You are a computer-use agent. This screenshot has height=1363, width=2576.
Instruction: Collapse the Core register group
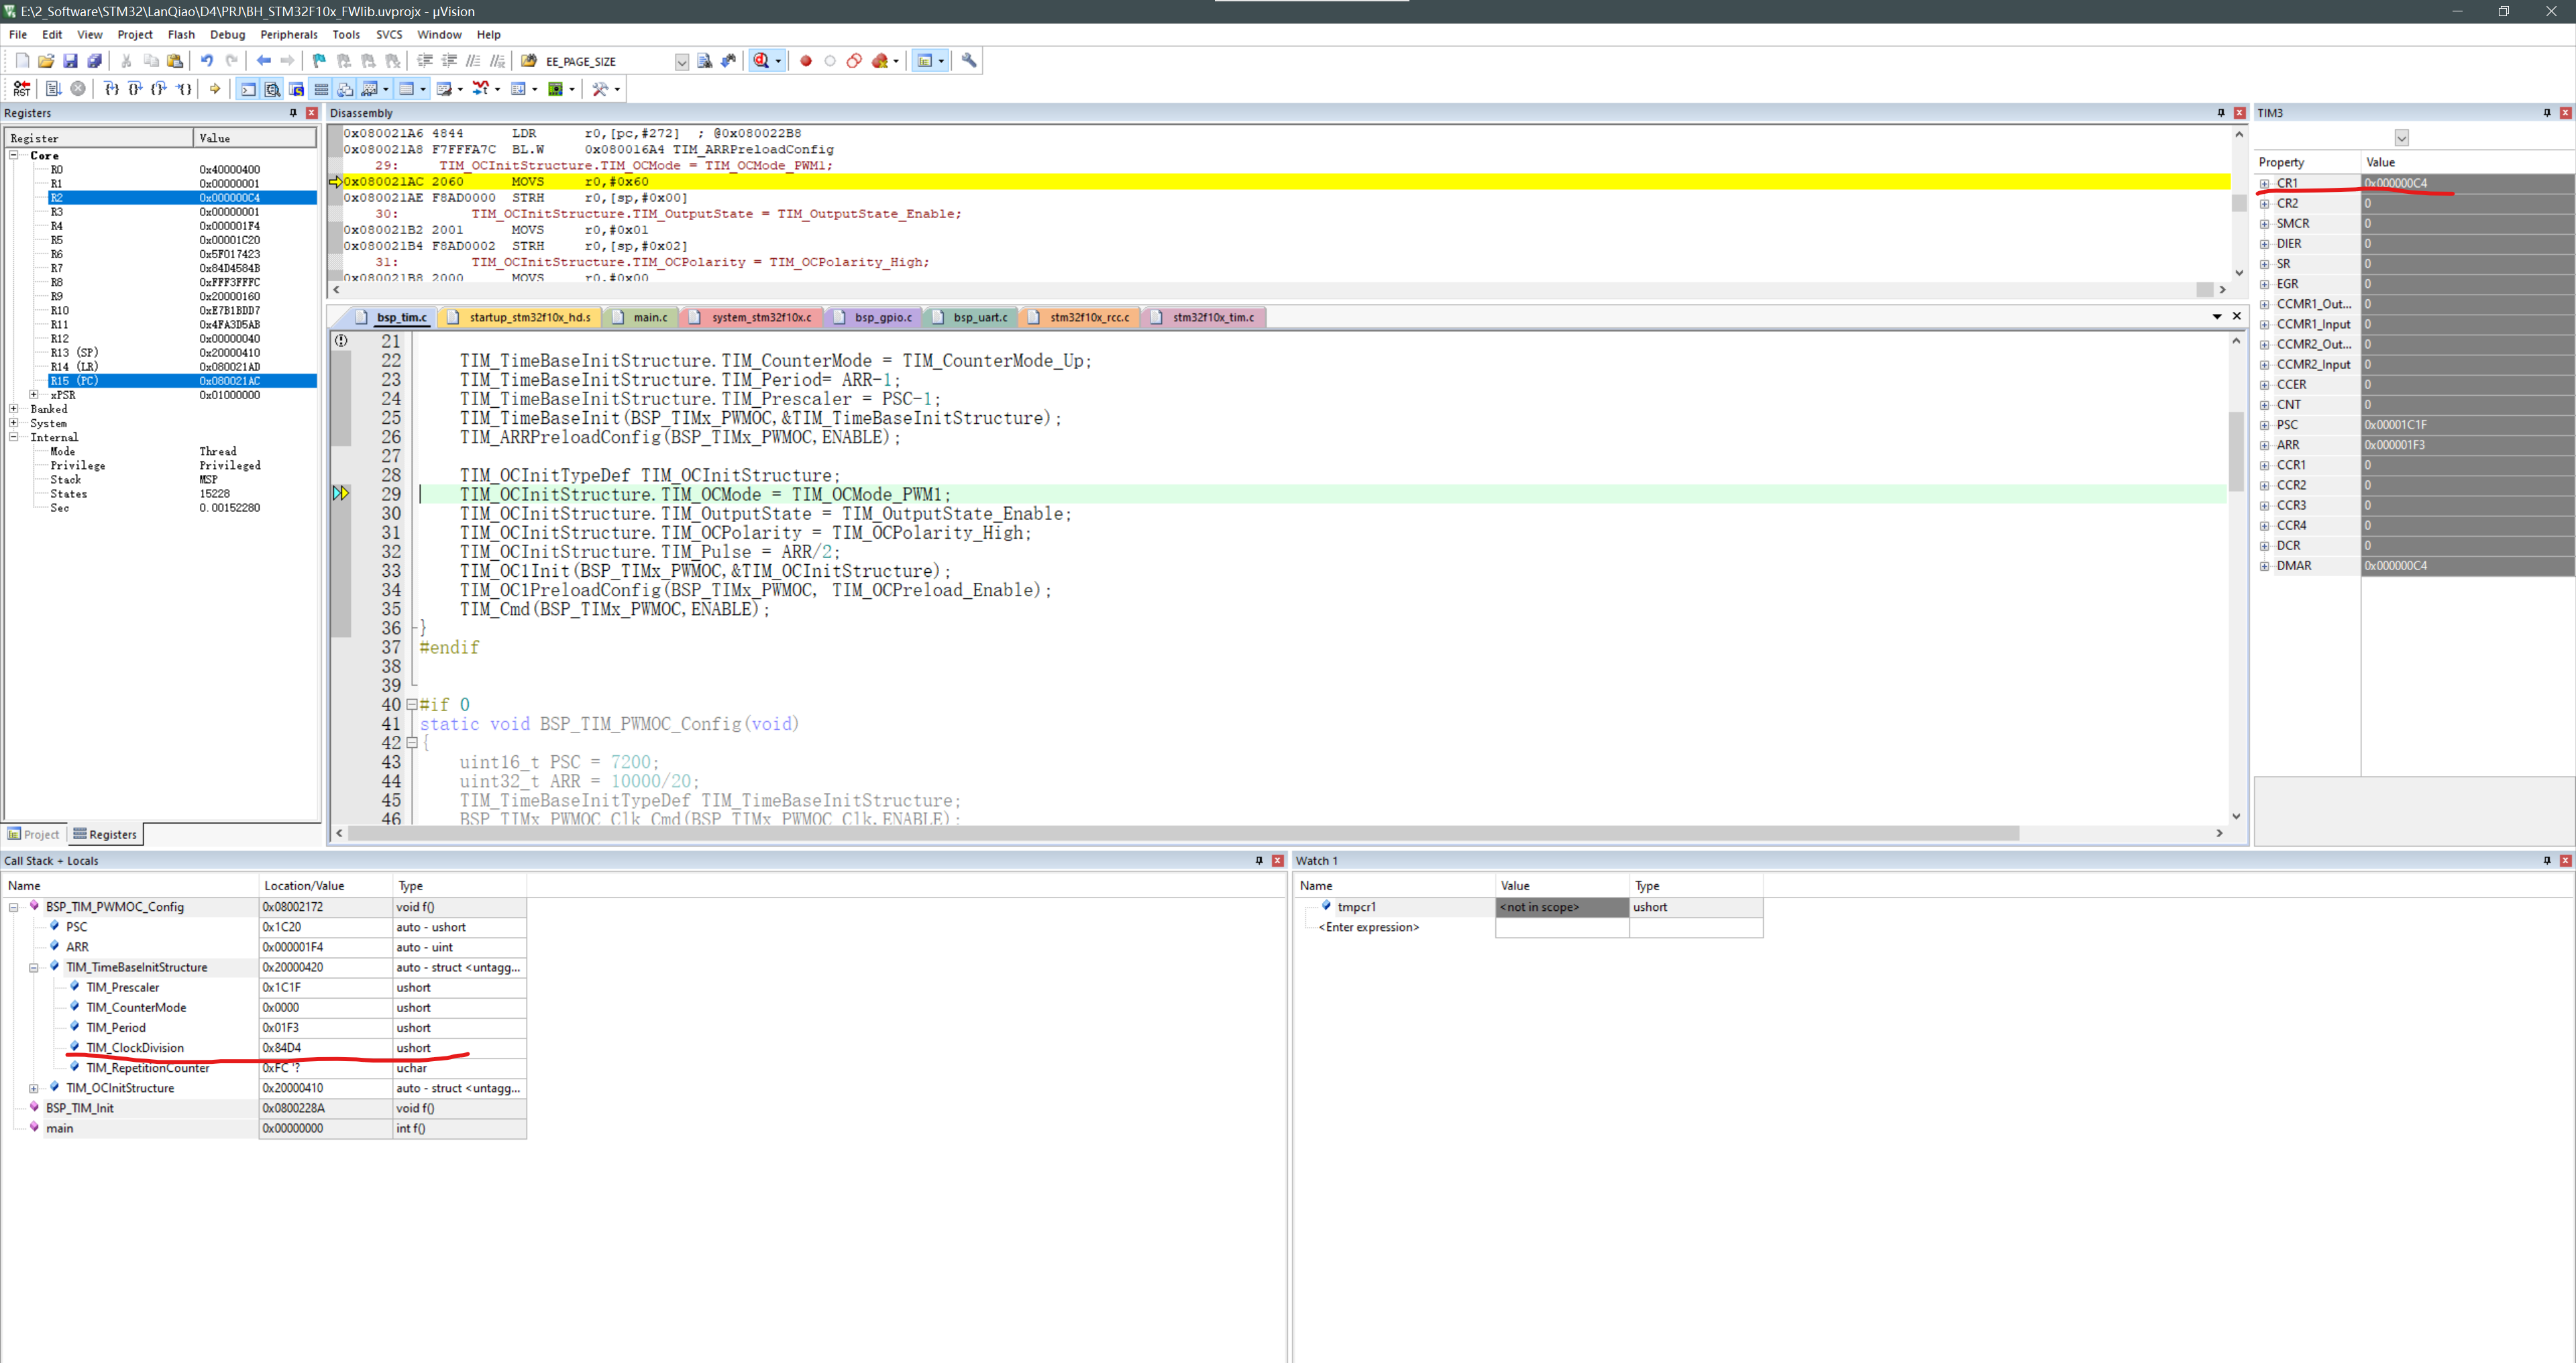(14, 155)
